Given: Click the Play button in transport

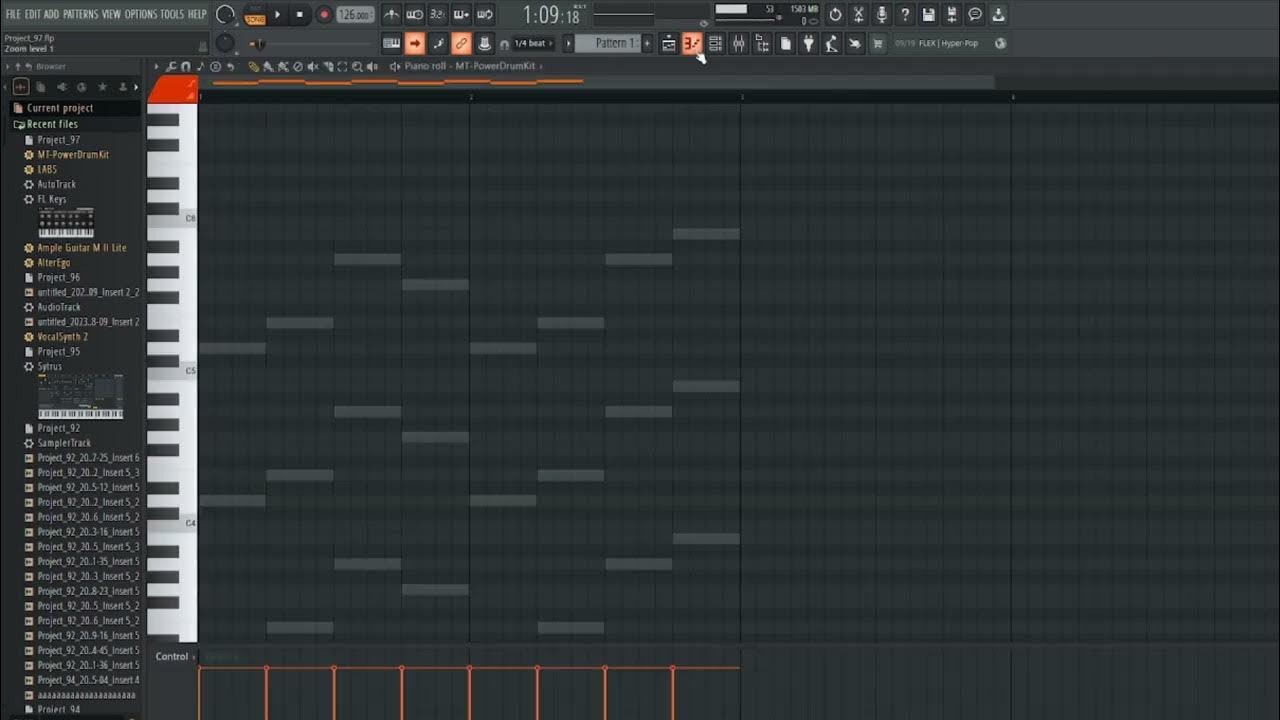Looking at the screenshot, I should pos(278,15).
